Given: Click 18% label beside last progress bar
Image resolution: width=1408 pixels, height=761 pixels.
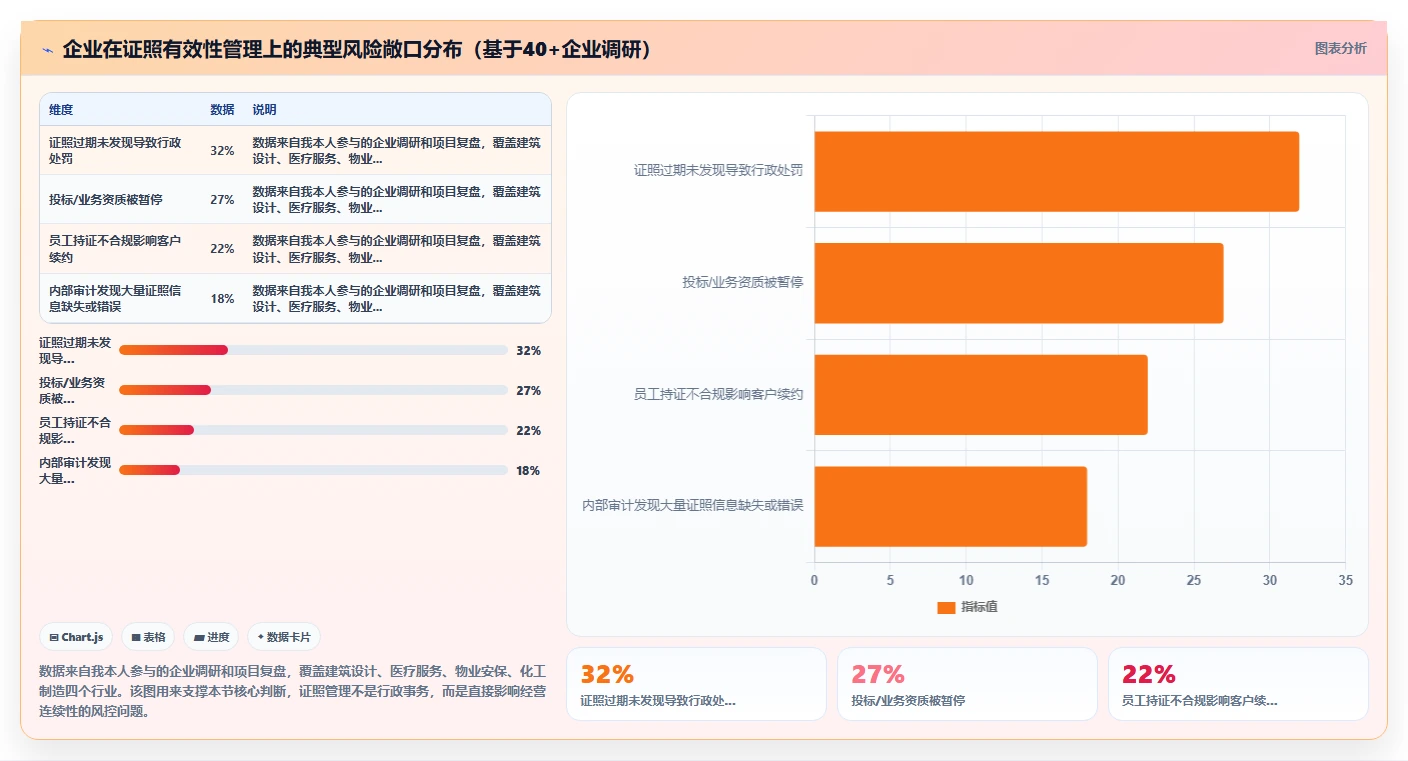Looking at the screenshot, I should pyautogui.click(x=528, y=470).
